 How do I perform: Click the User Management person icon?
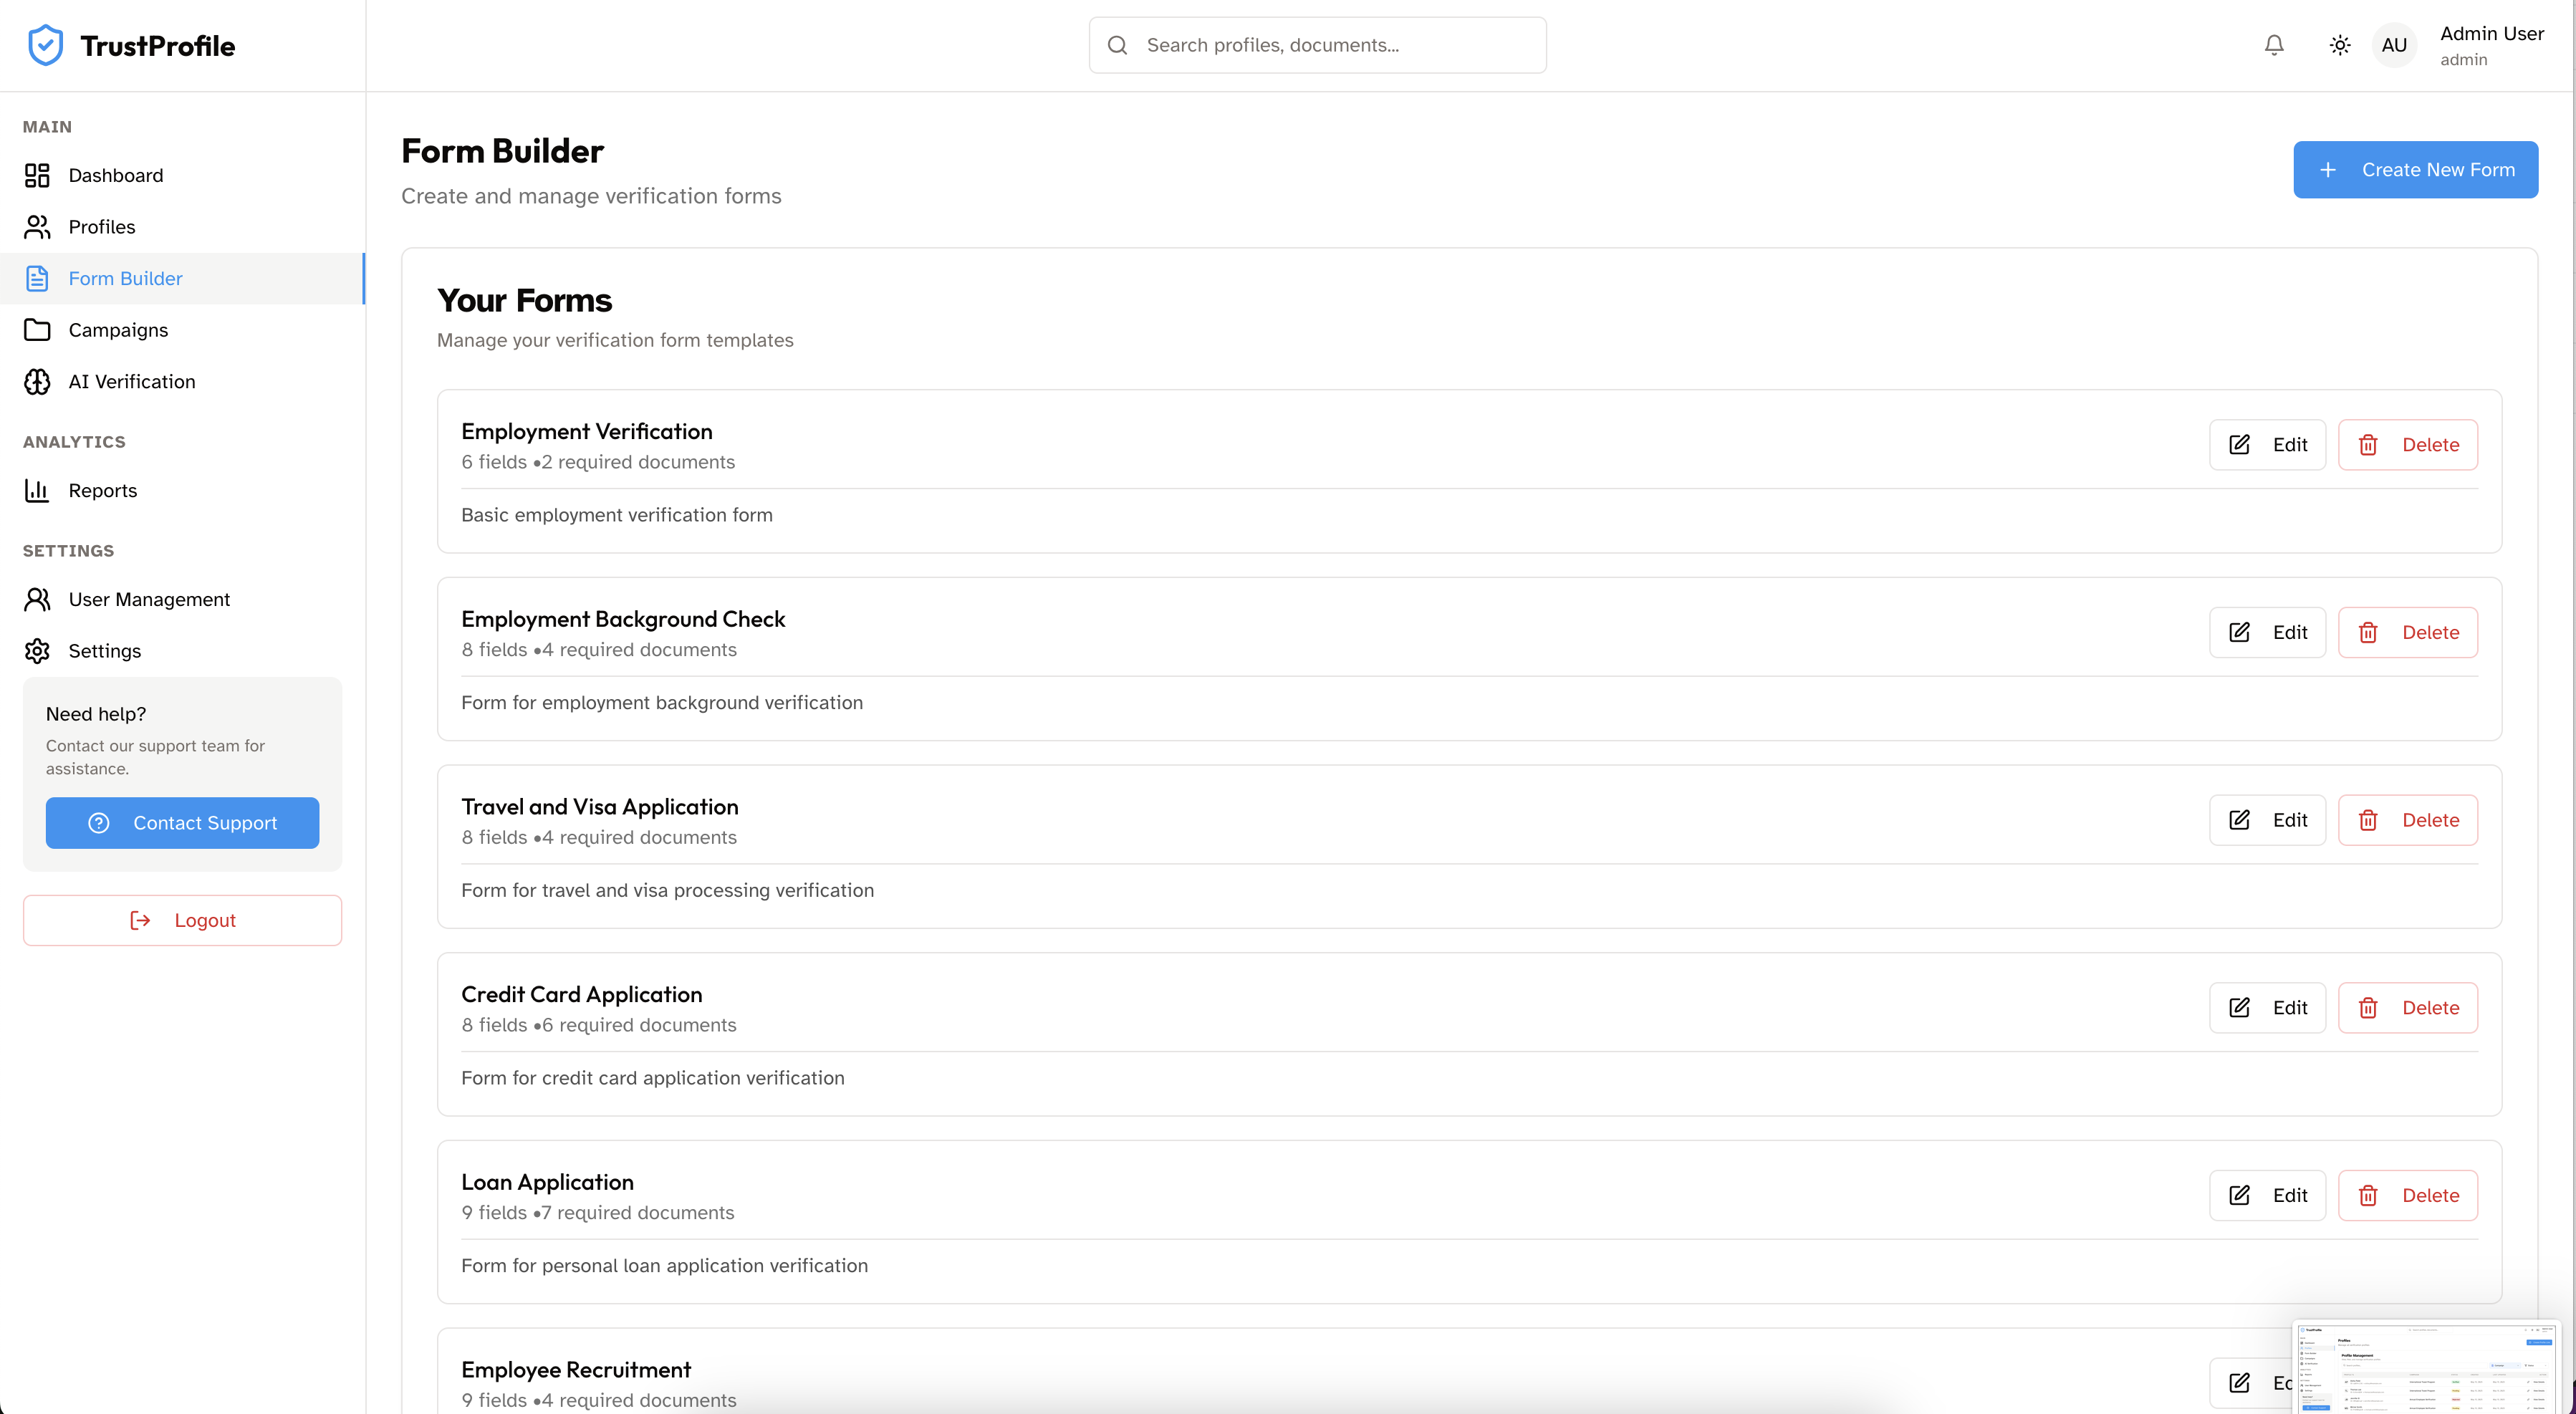pos(37,599)
